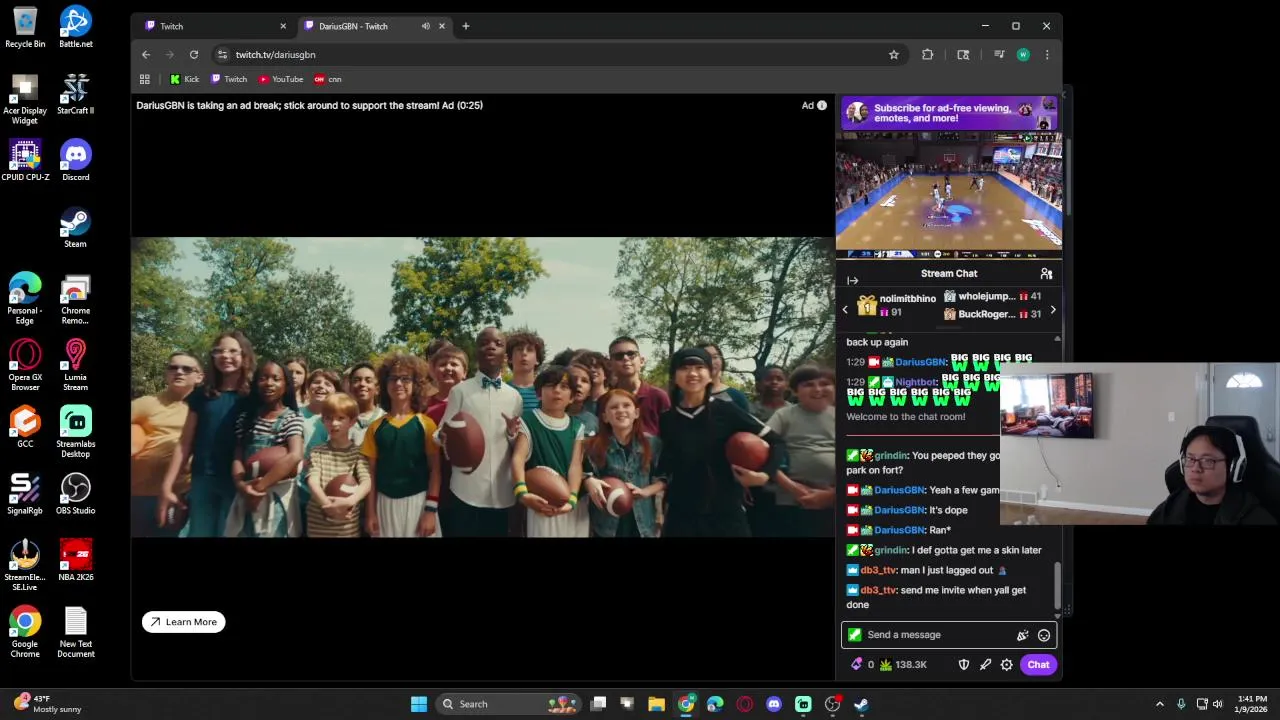The height and width of the screenshot is (720, 1280).
Task: Open File Explorer from taskbar
Action: tap(656, 704)
